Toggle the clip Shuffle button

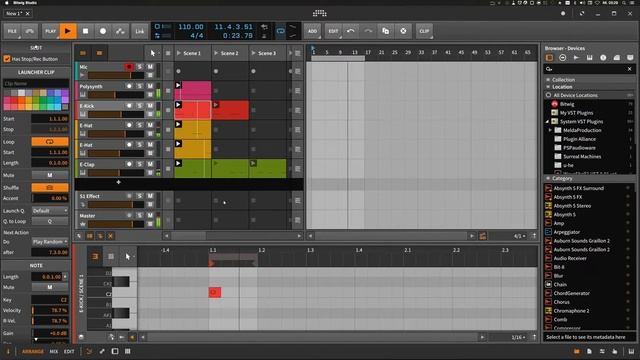(x=50, y=187)
